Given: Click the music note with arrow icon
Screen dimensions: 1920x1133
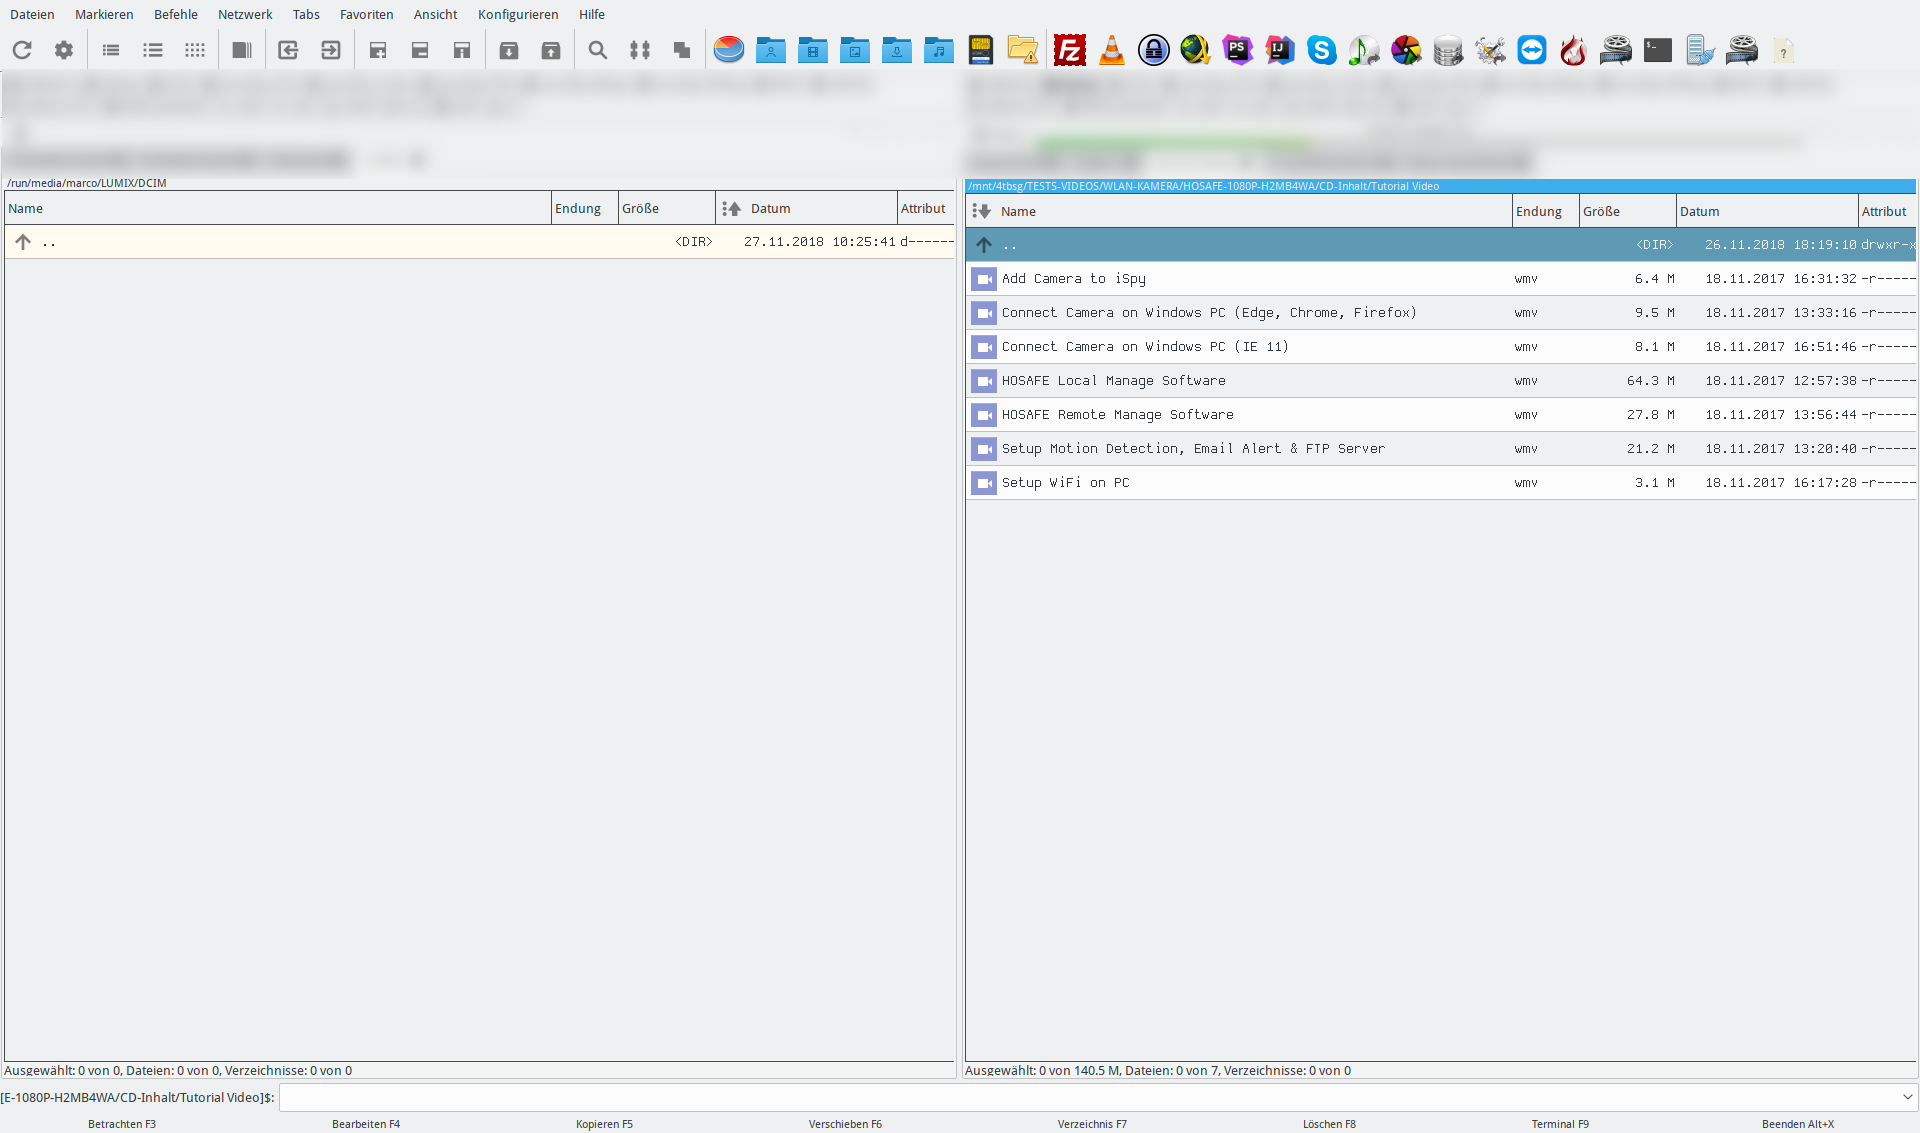Looking at the screenshot, I should [1364, 50].
